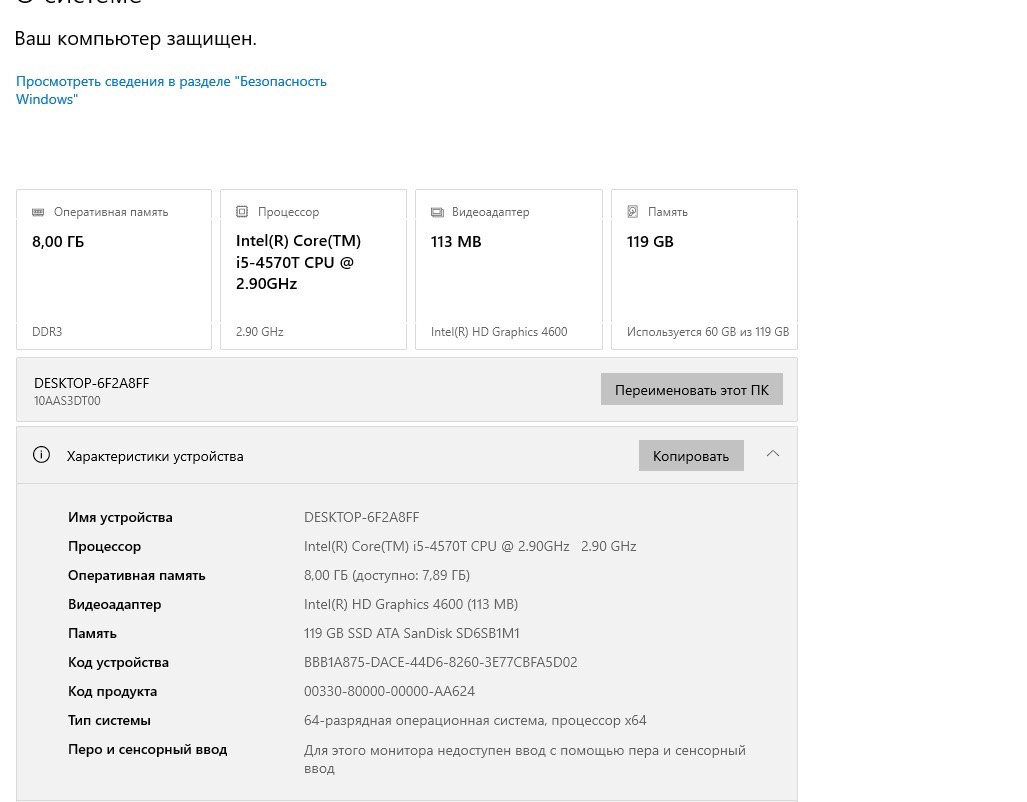Copy device specifications with Копировать button
The width and height of the screenshot is (1027, 802).
click(691, 456)
